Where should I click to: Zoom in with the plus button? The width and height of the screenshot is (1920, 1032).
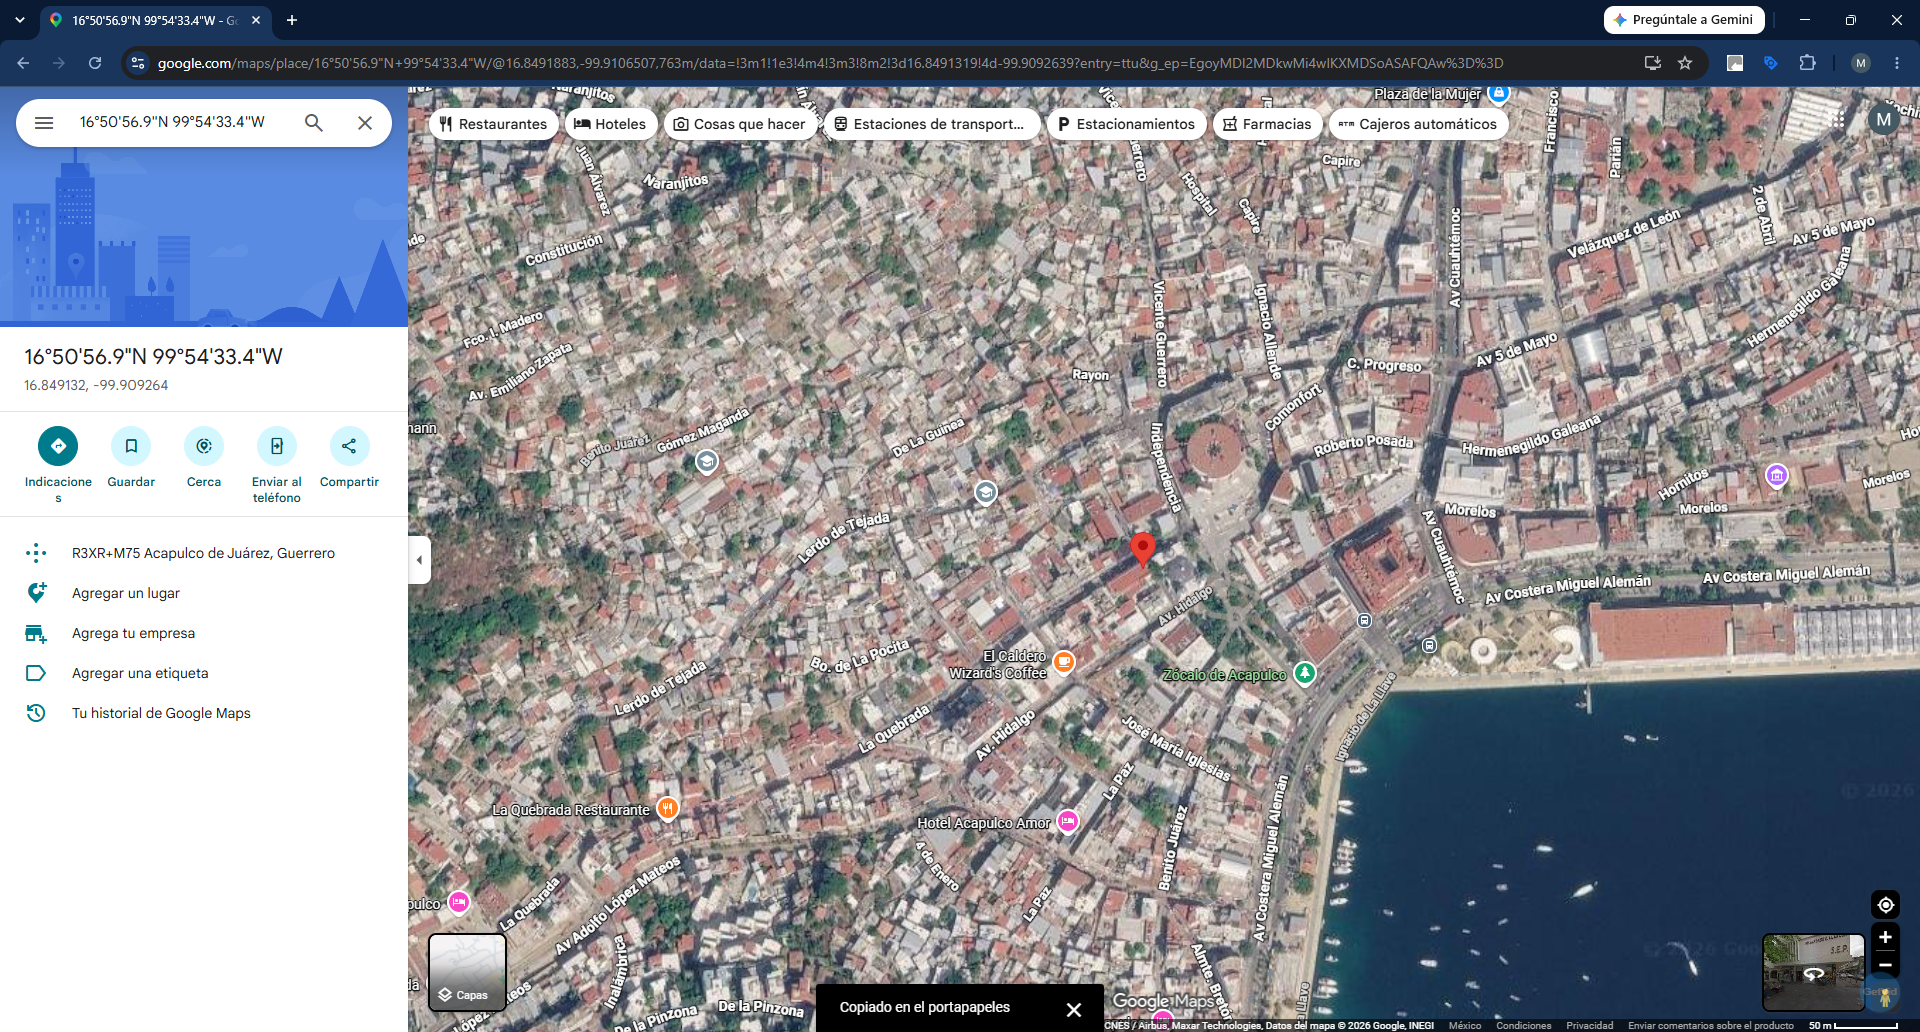[1885, 937]
